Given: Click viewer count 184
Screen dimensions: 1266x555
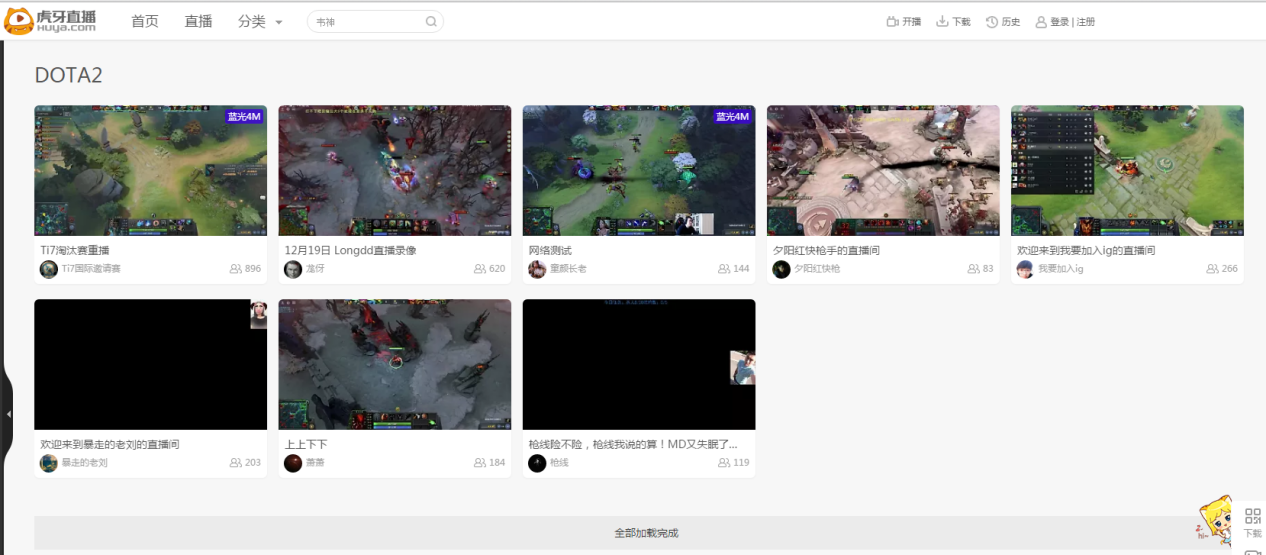Looking at the screenshot, I should [489, 463].
